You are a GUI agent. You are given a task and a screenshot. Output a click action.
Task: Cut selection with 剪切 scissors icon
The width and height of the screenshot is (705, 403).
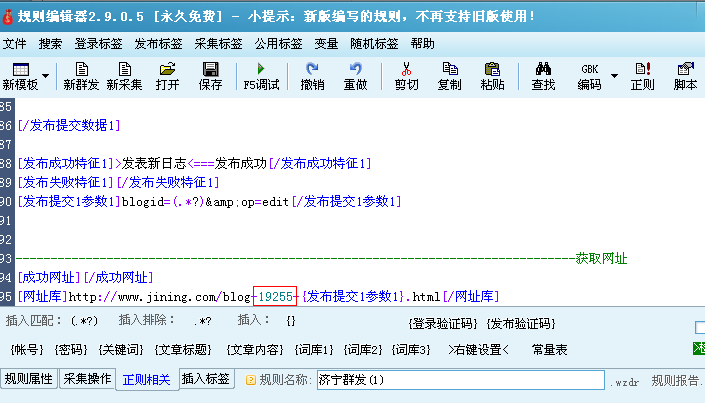(406, 76)
